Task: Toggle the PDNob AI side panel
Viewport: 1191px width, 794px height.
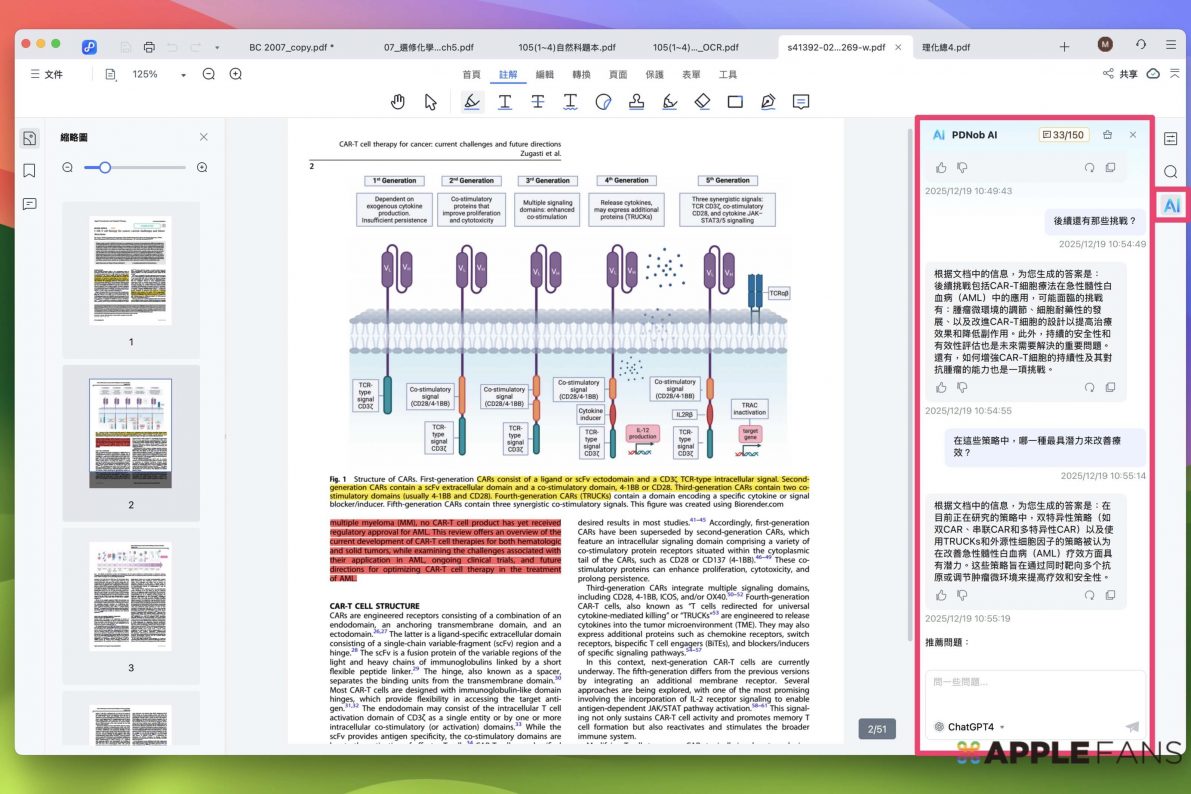Action: (1171, 205)
